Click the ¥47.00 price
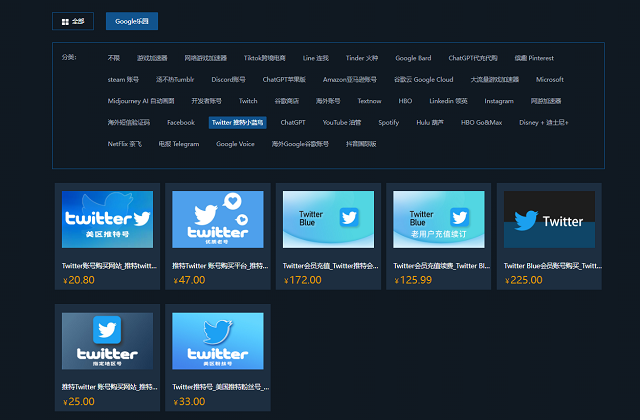 pos(189,280)
